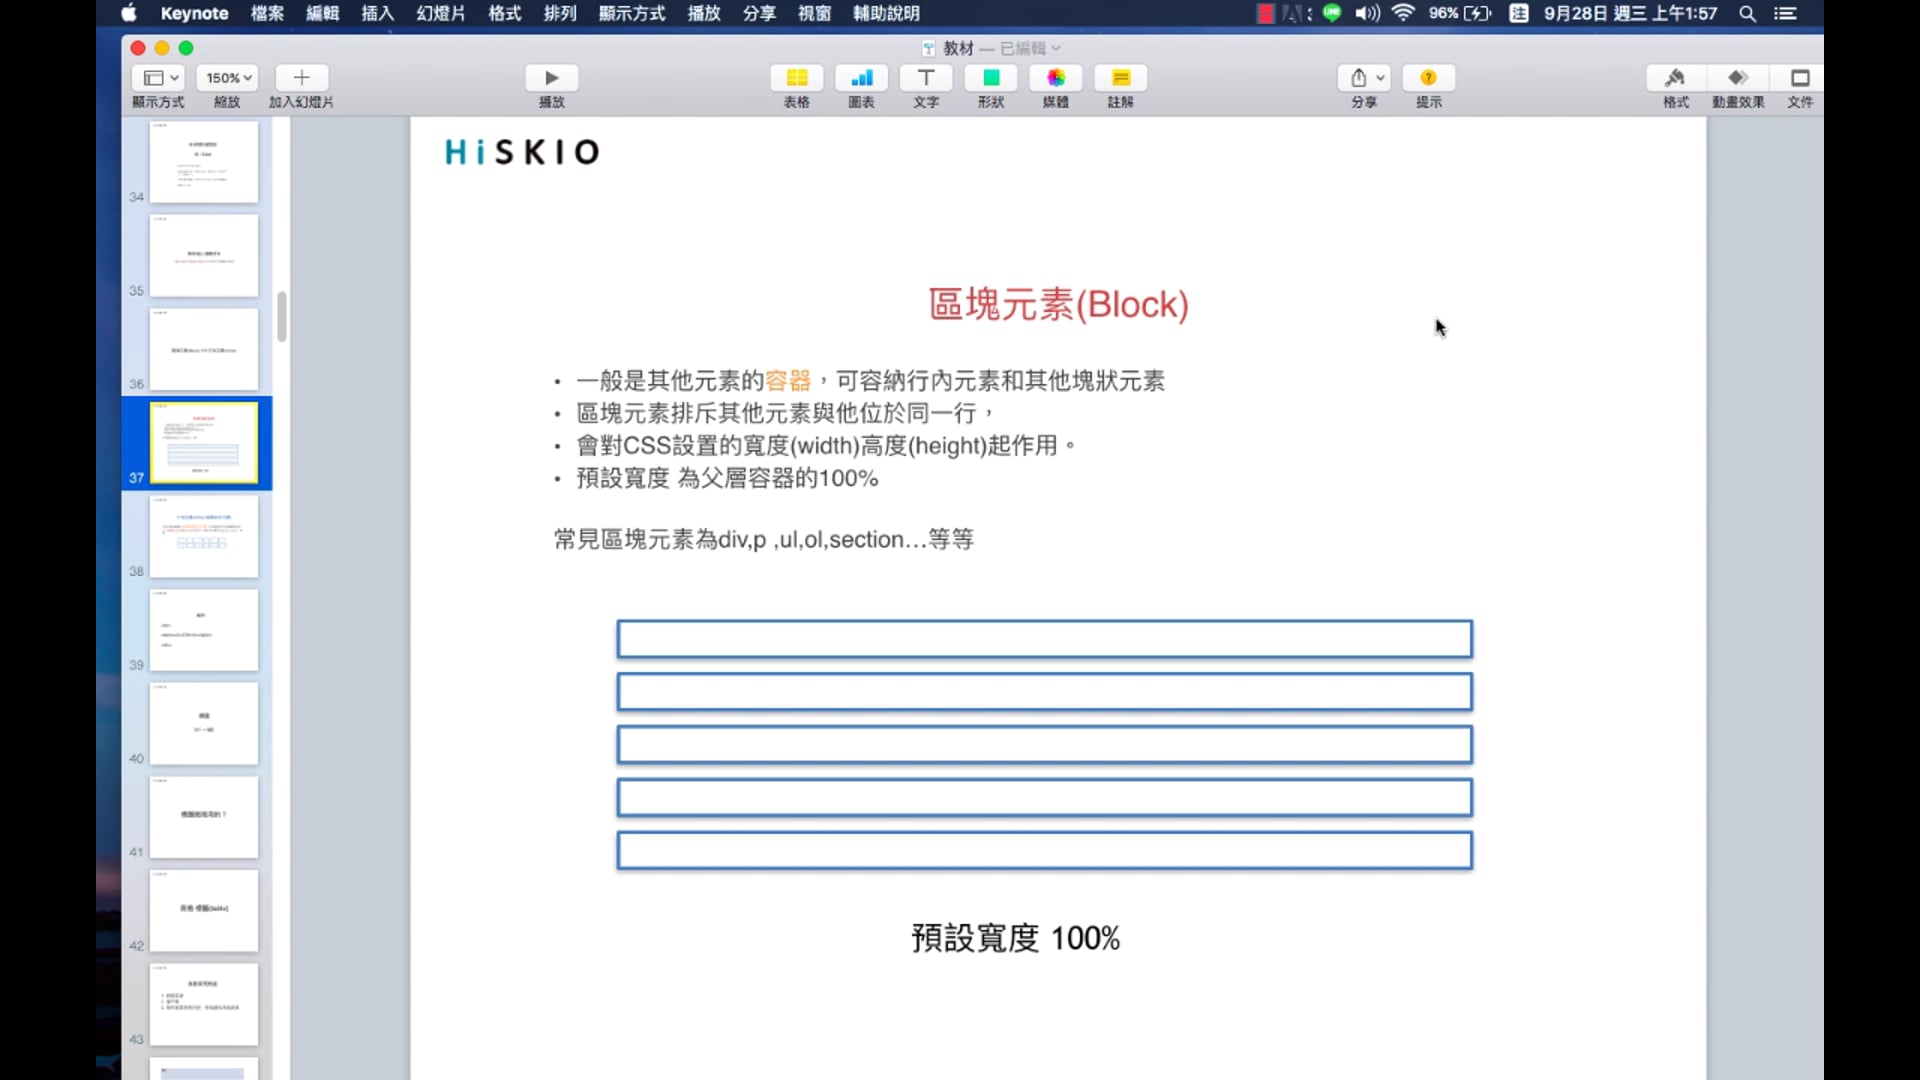Viewport: 1920px width, 1080px height.
Task: Open the 150% zoom dropdown
Action: tap(228, 78)
